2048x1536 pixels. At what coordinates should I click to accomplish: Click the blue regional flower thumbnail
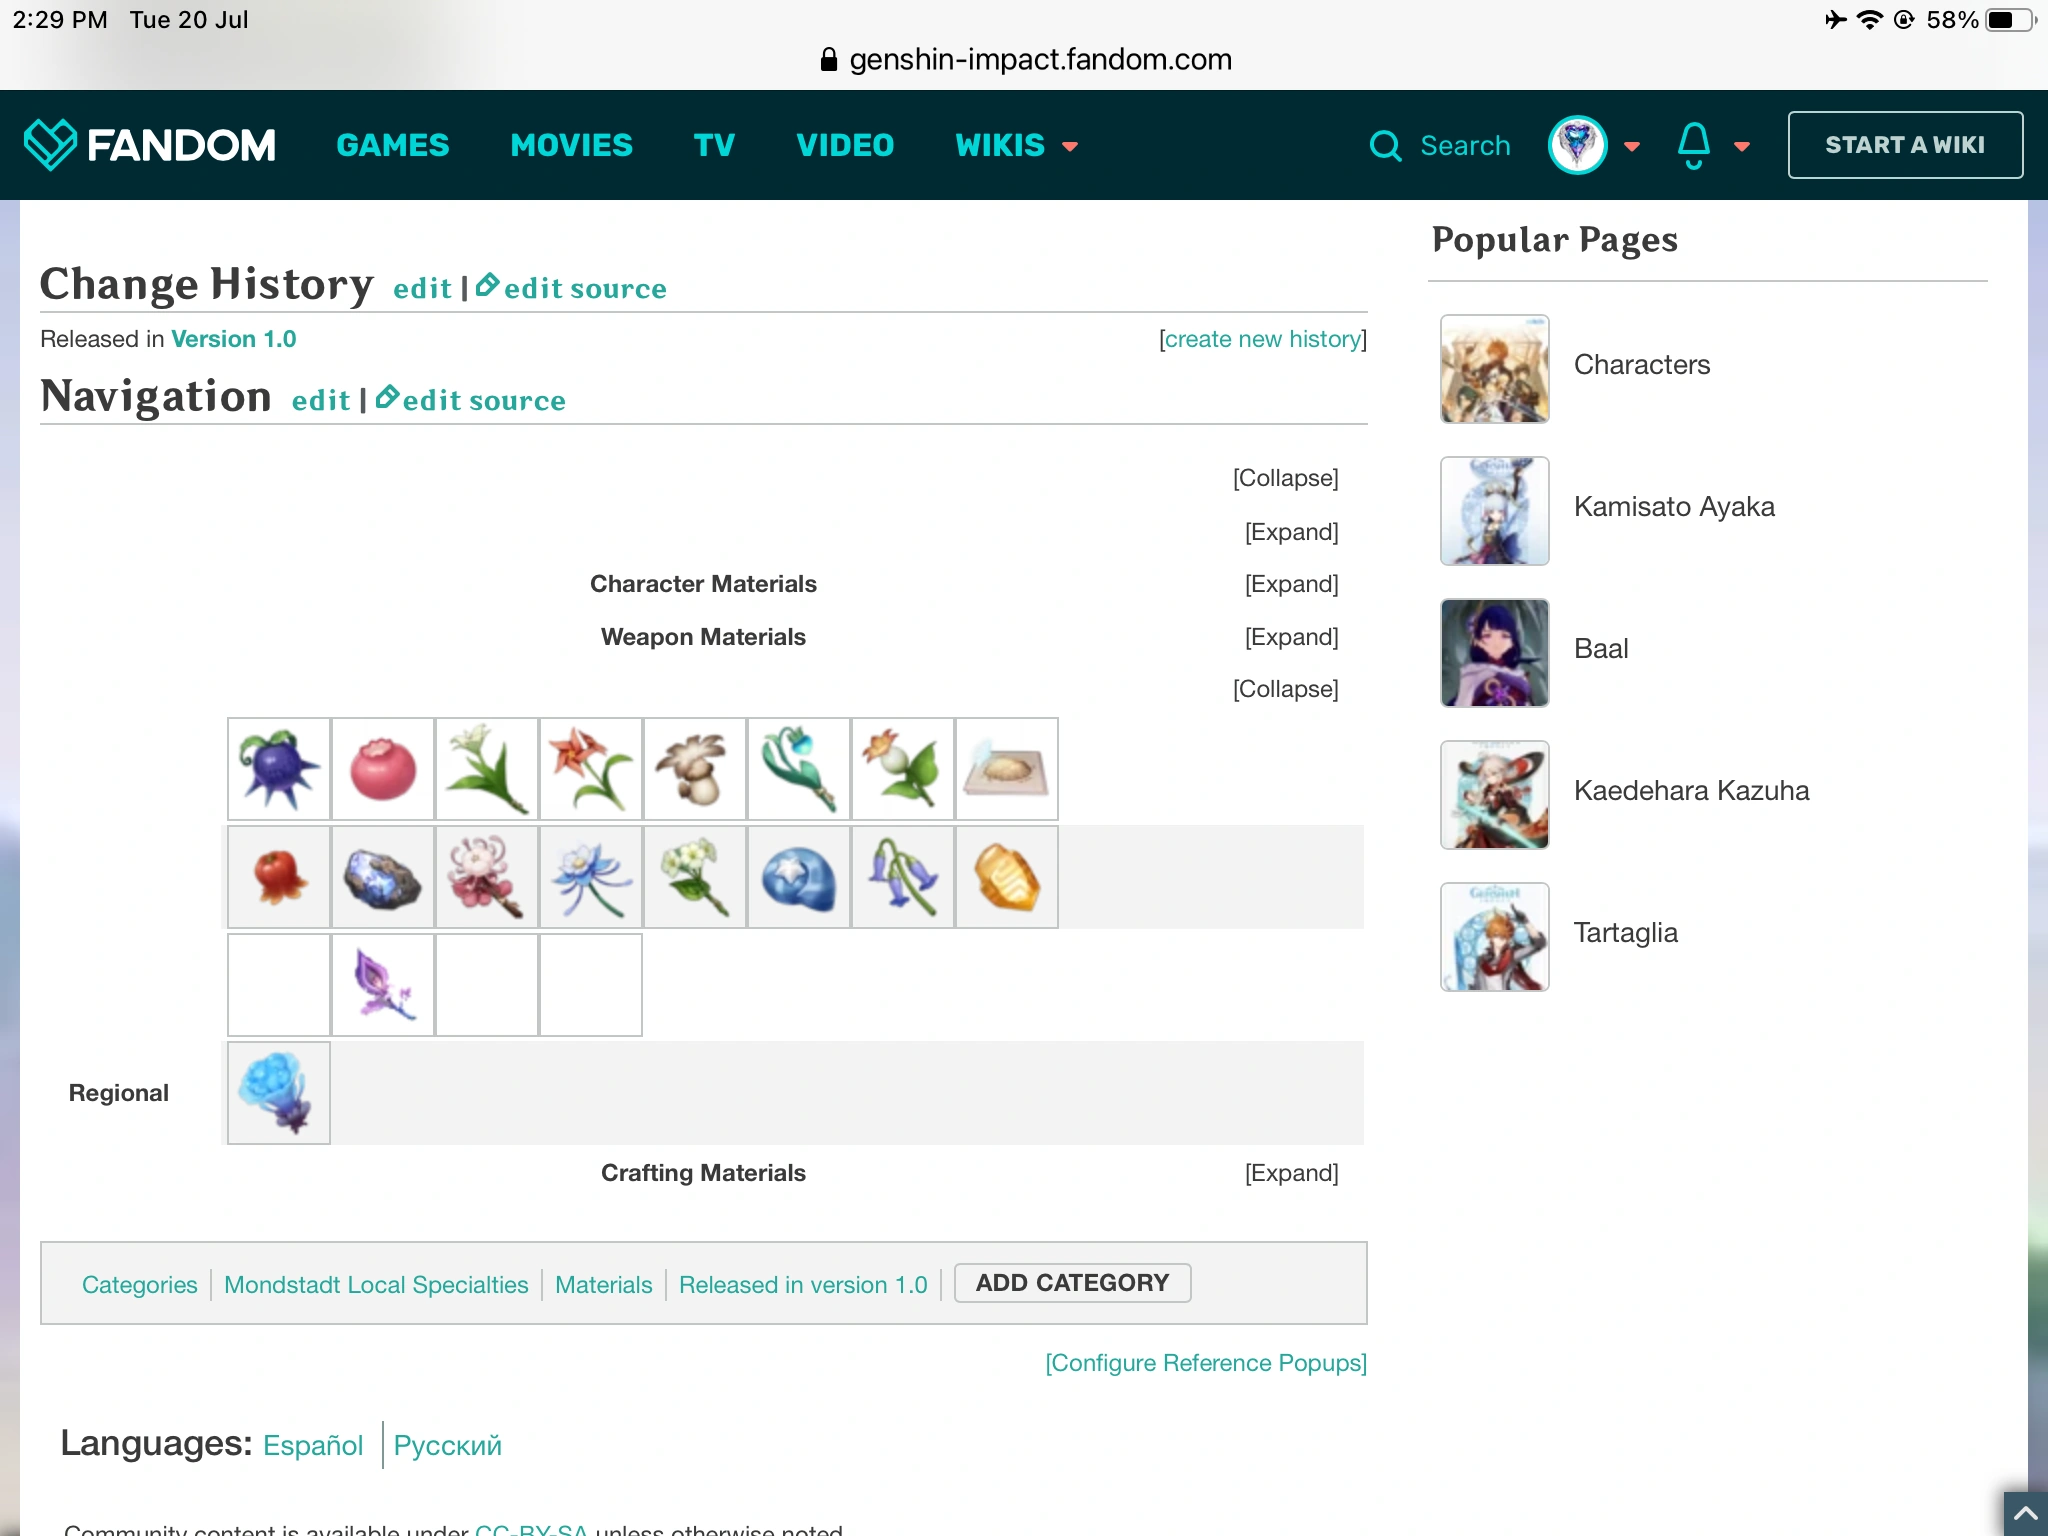click(278, 1092)
